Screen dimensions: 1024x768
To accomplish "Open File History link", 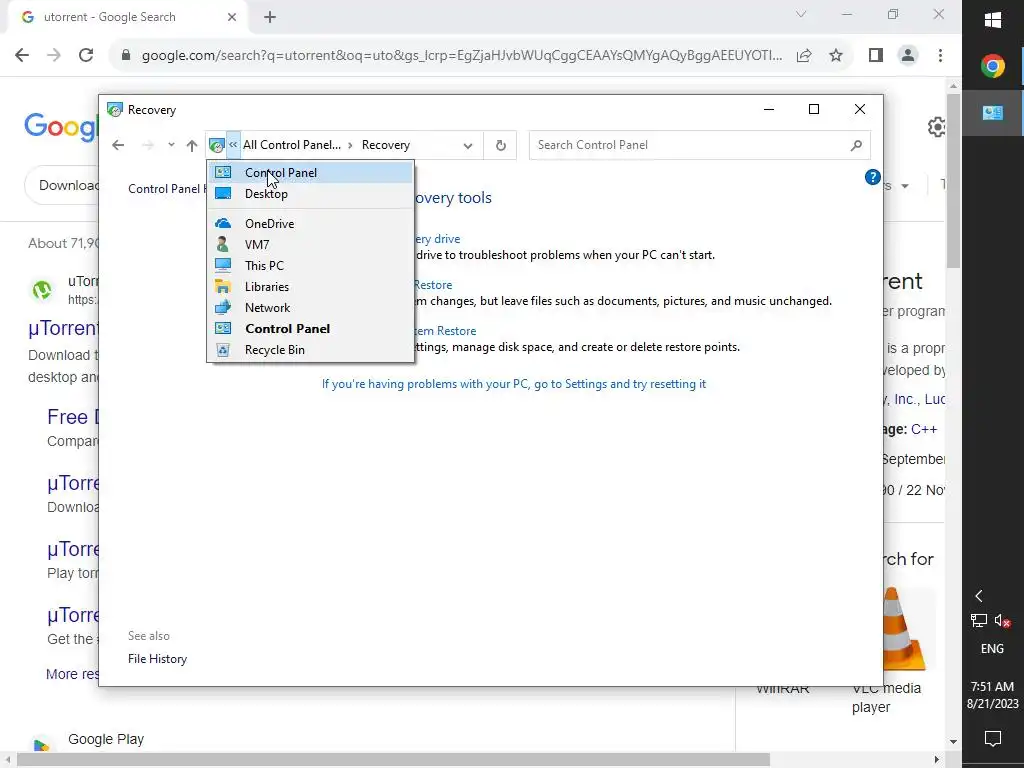I will (157, 659).
